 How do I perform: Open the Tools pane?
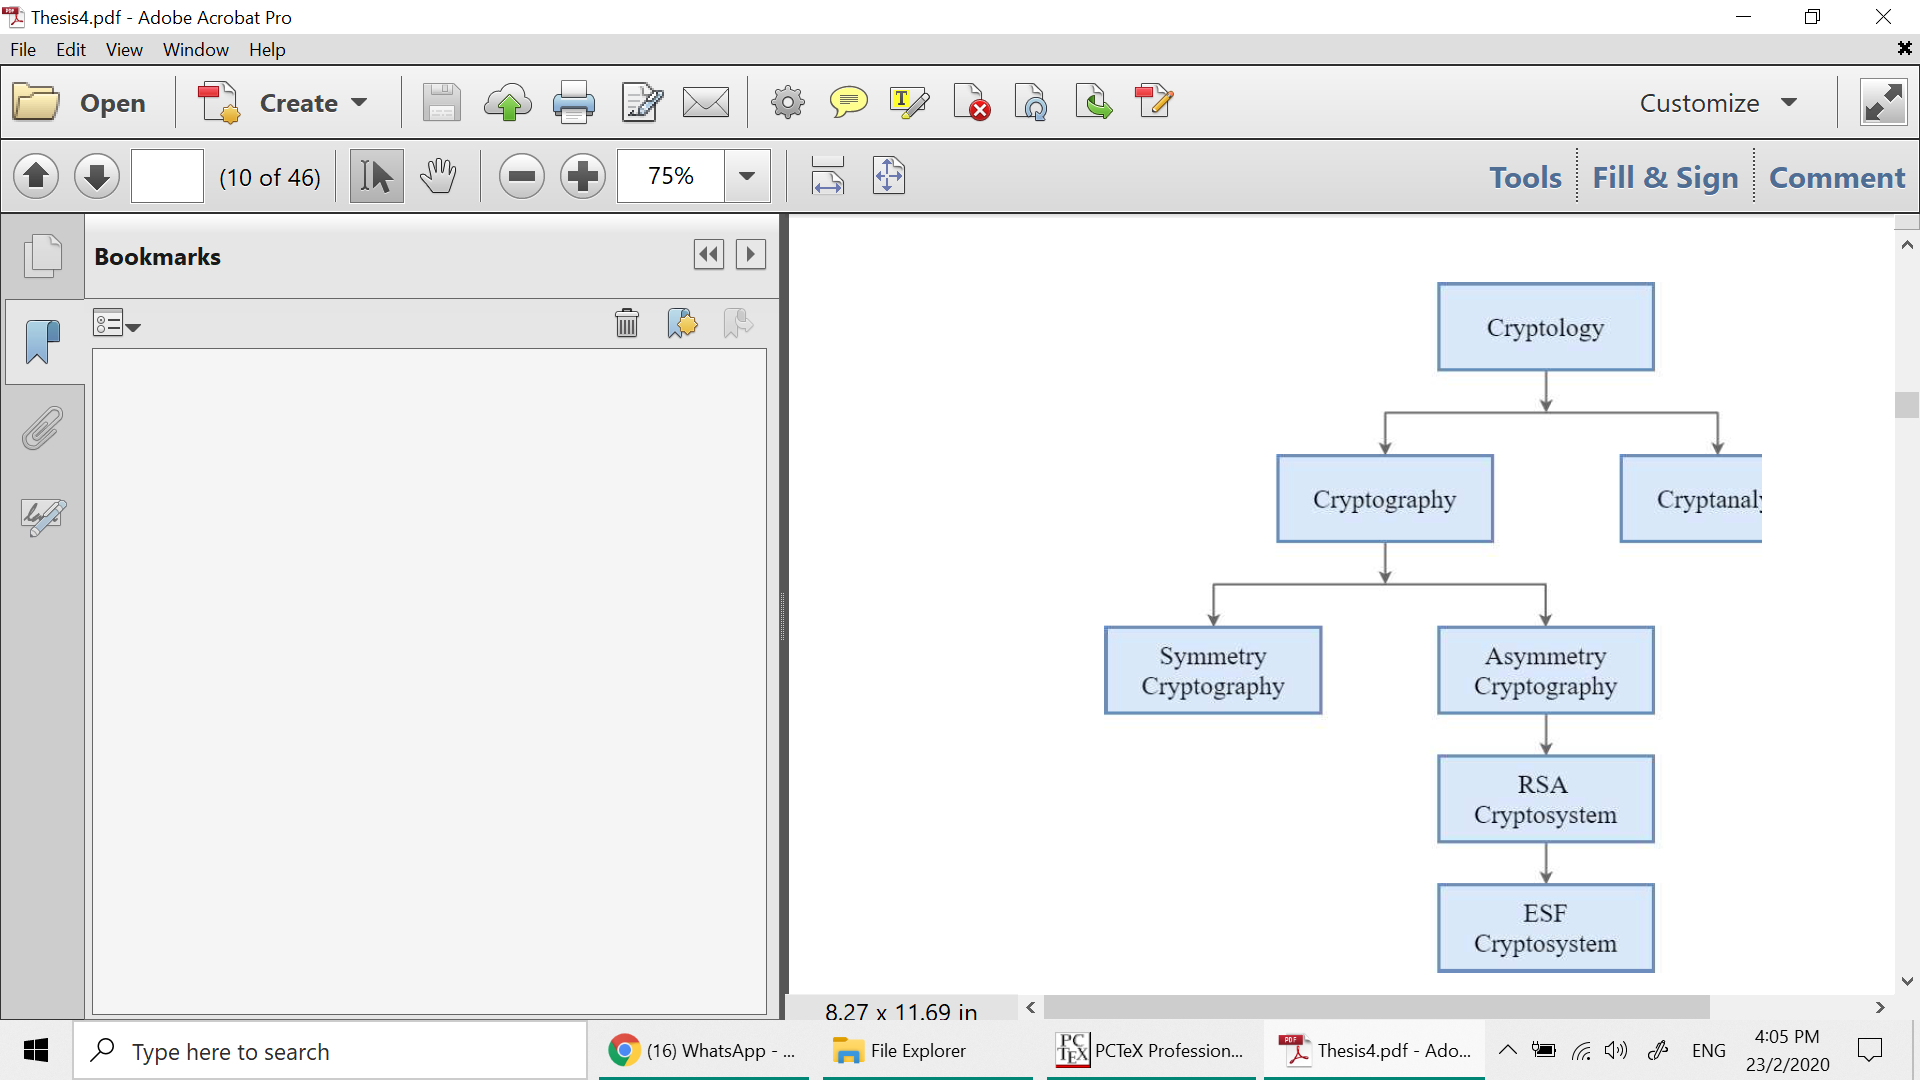[x=1525, y=177]
